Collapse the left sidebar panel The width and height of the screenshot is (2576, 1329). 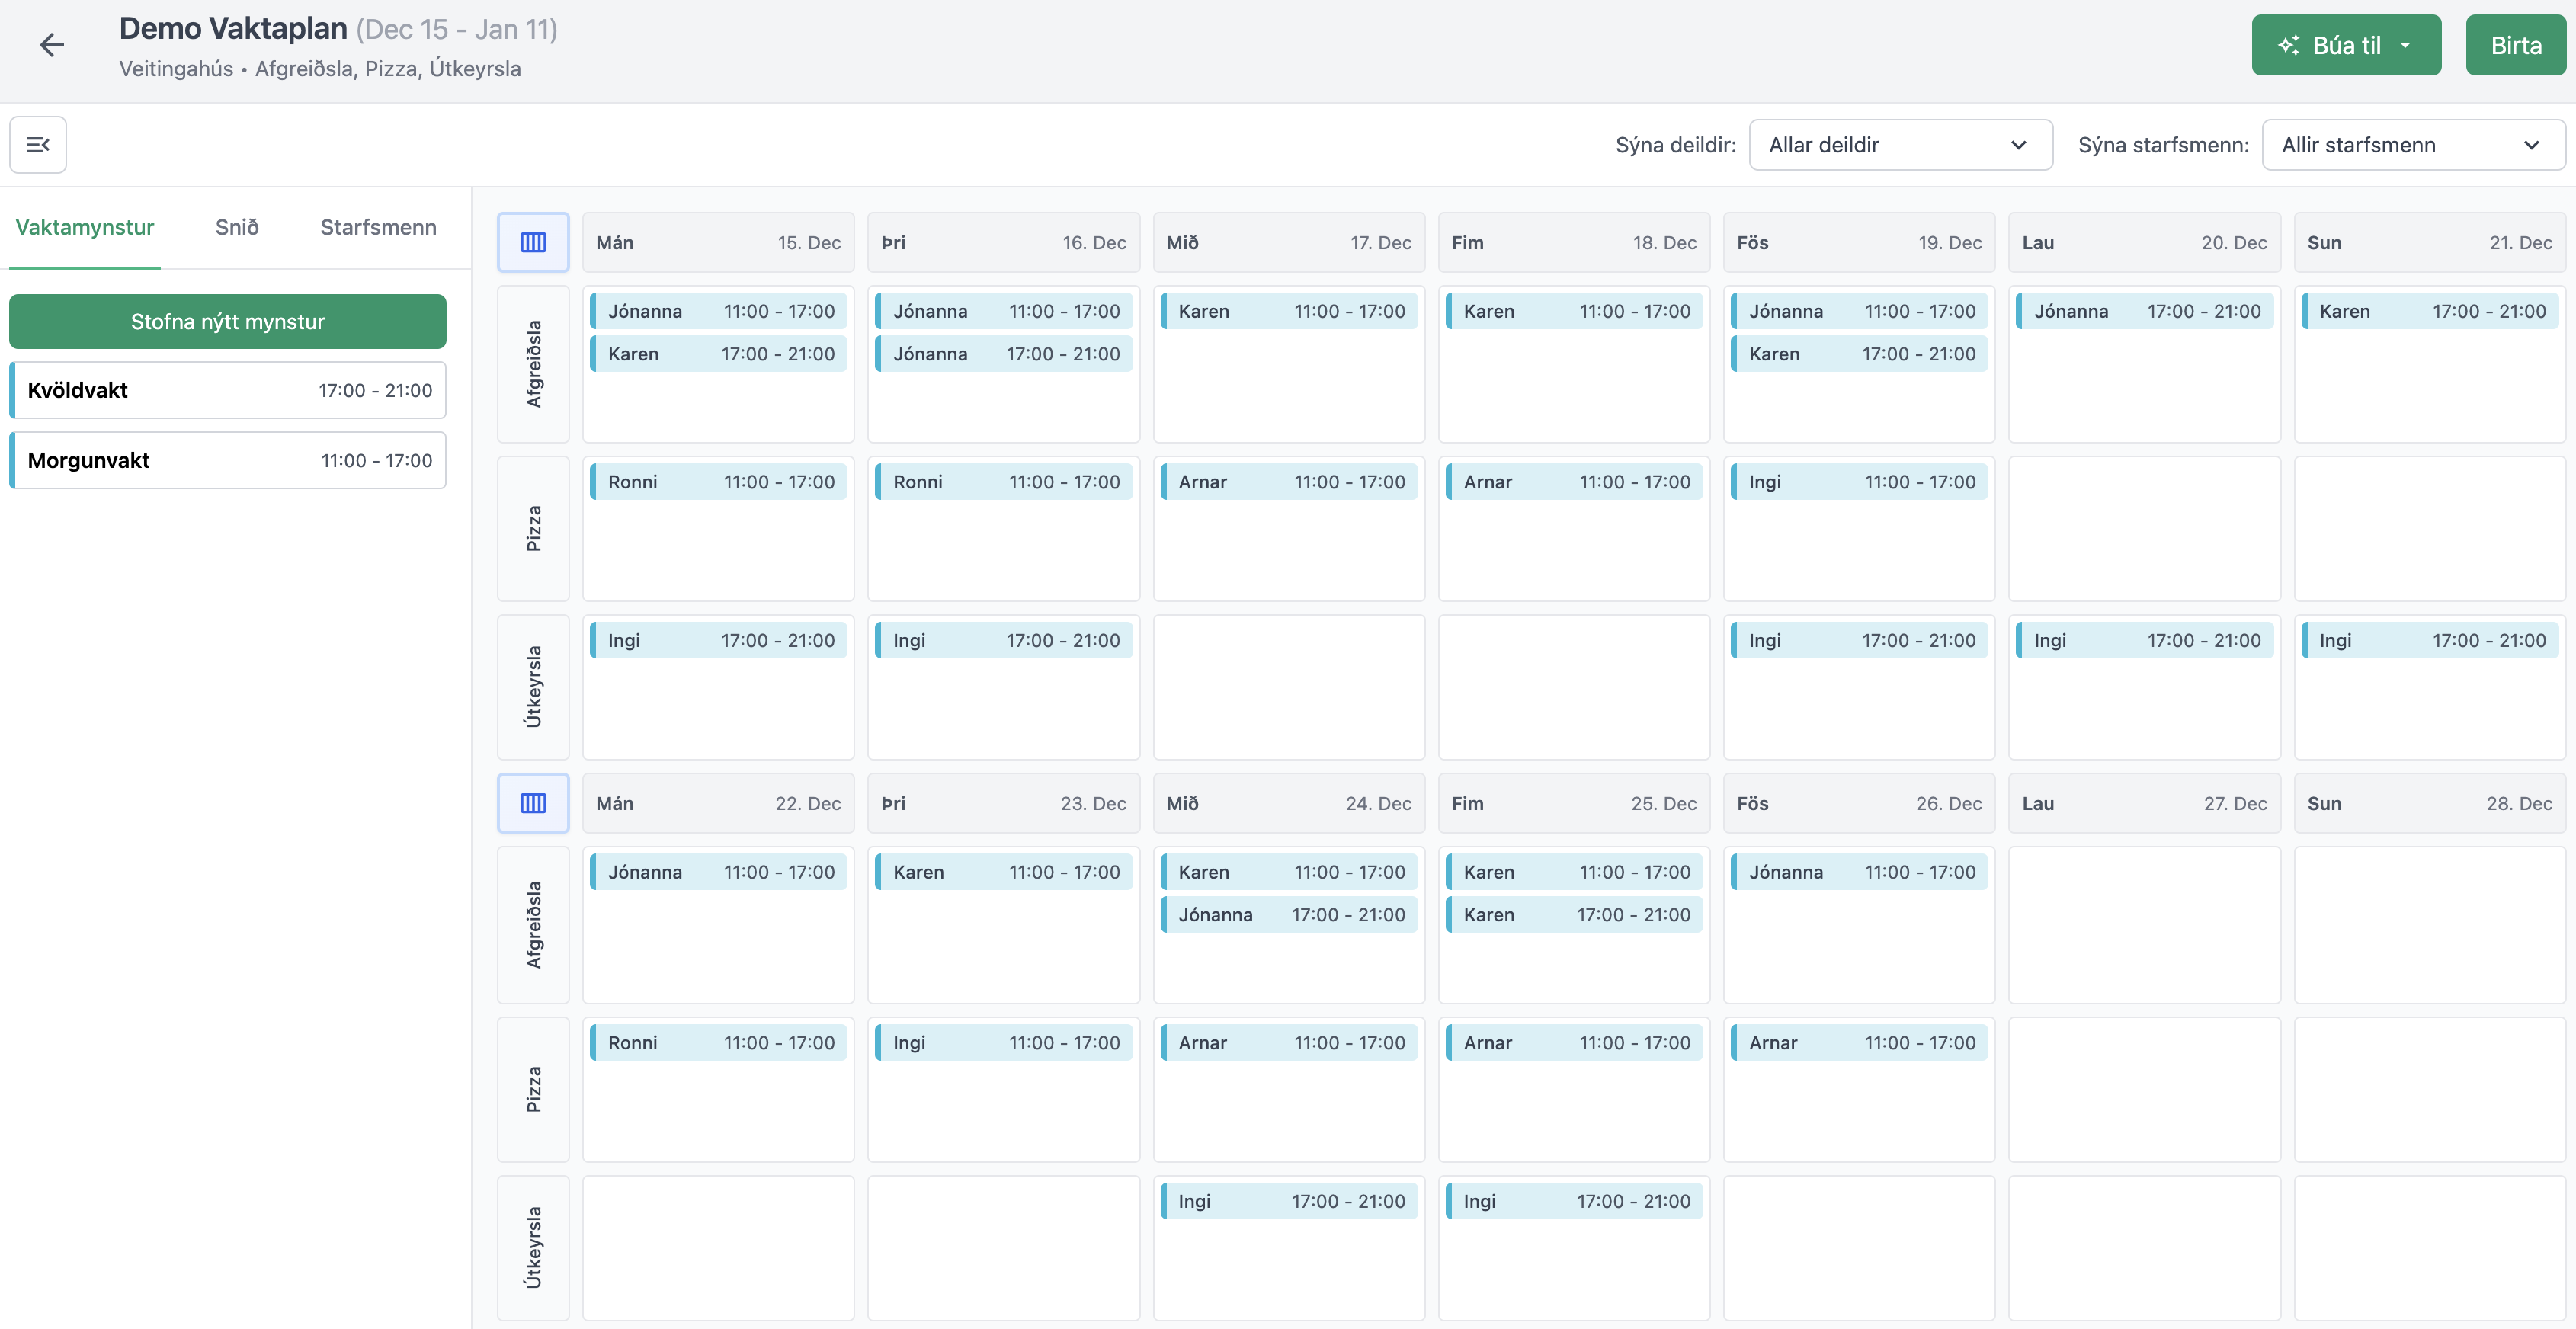[37, 144]
